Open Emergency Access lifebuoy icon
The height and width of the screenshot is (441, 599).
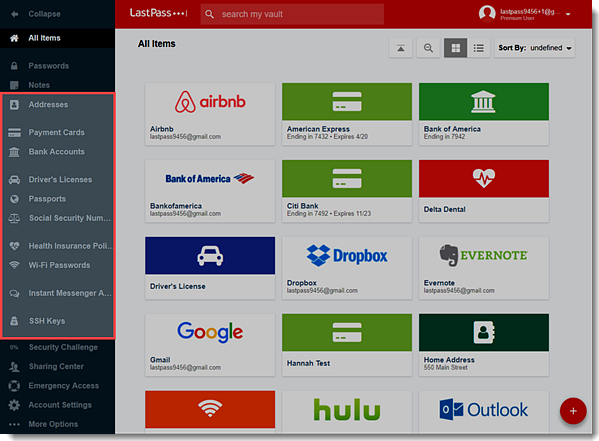point(14,386)
